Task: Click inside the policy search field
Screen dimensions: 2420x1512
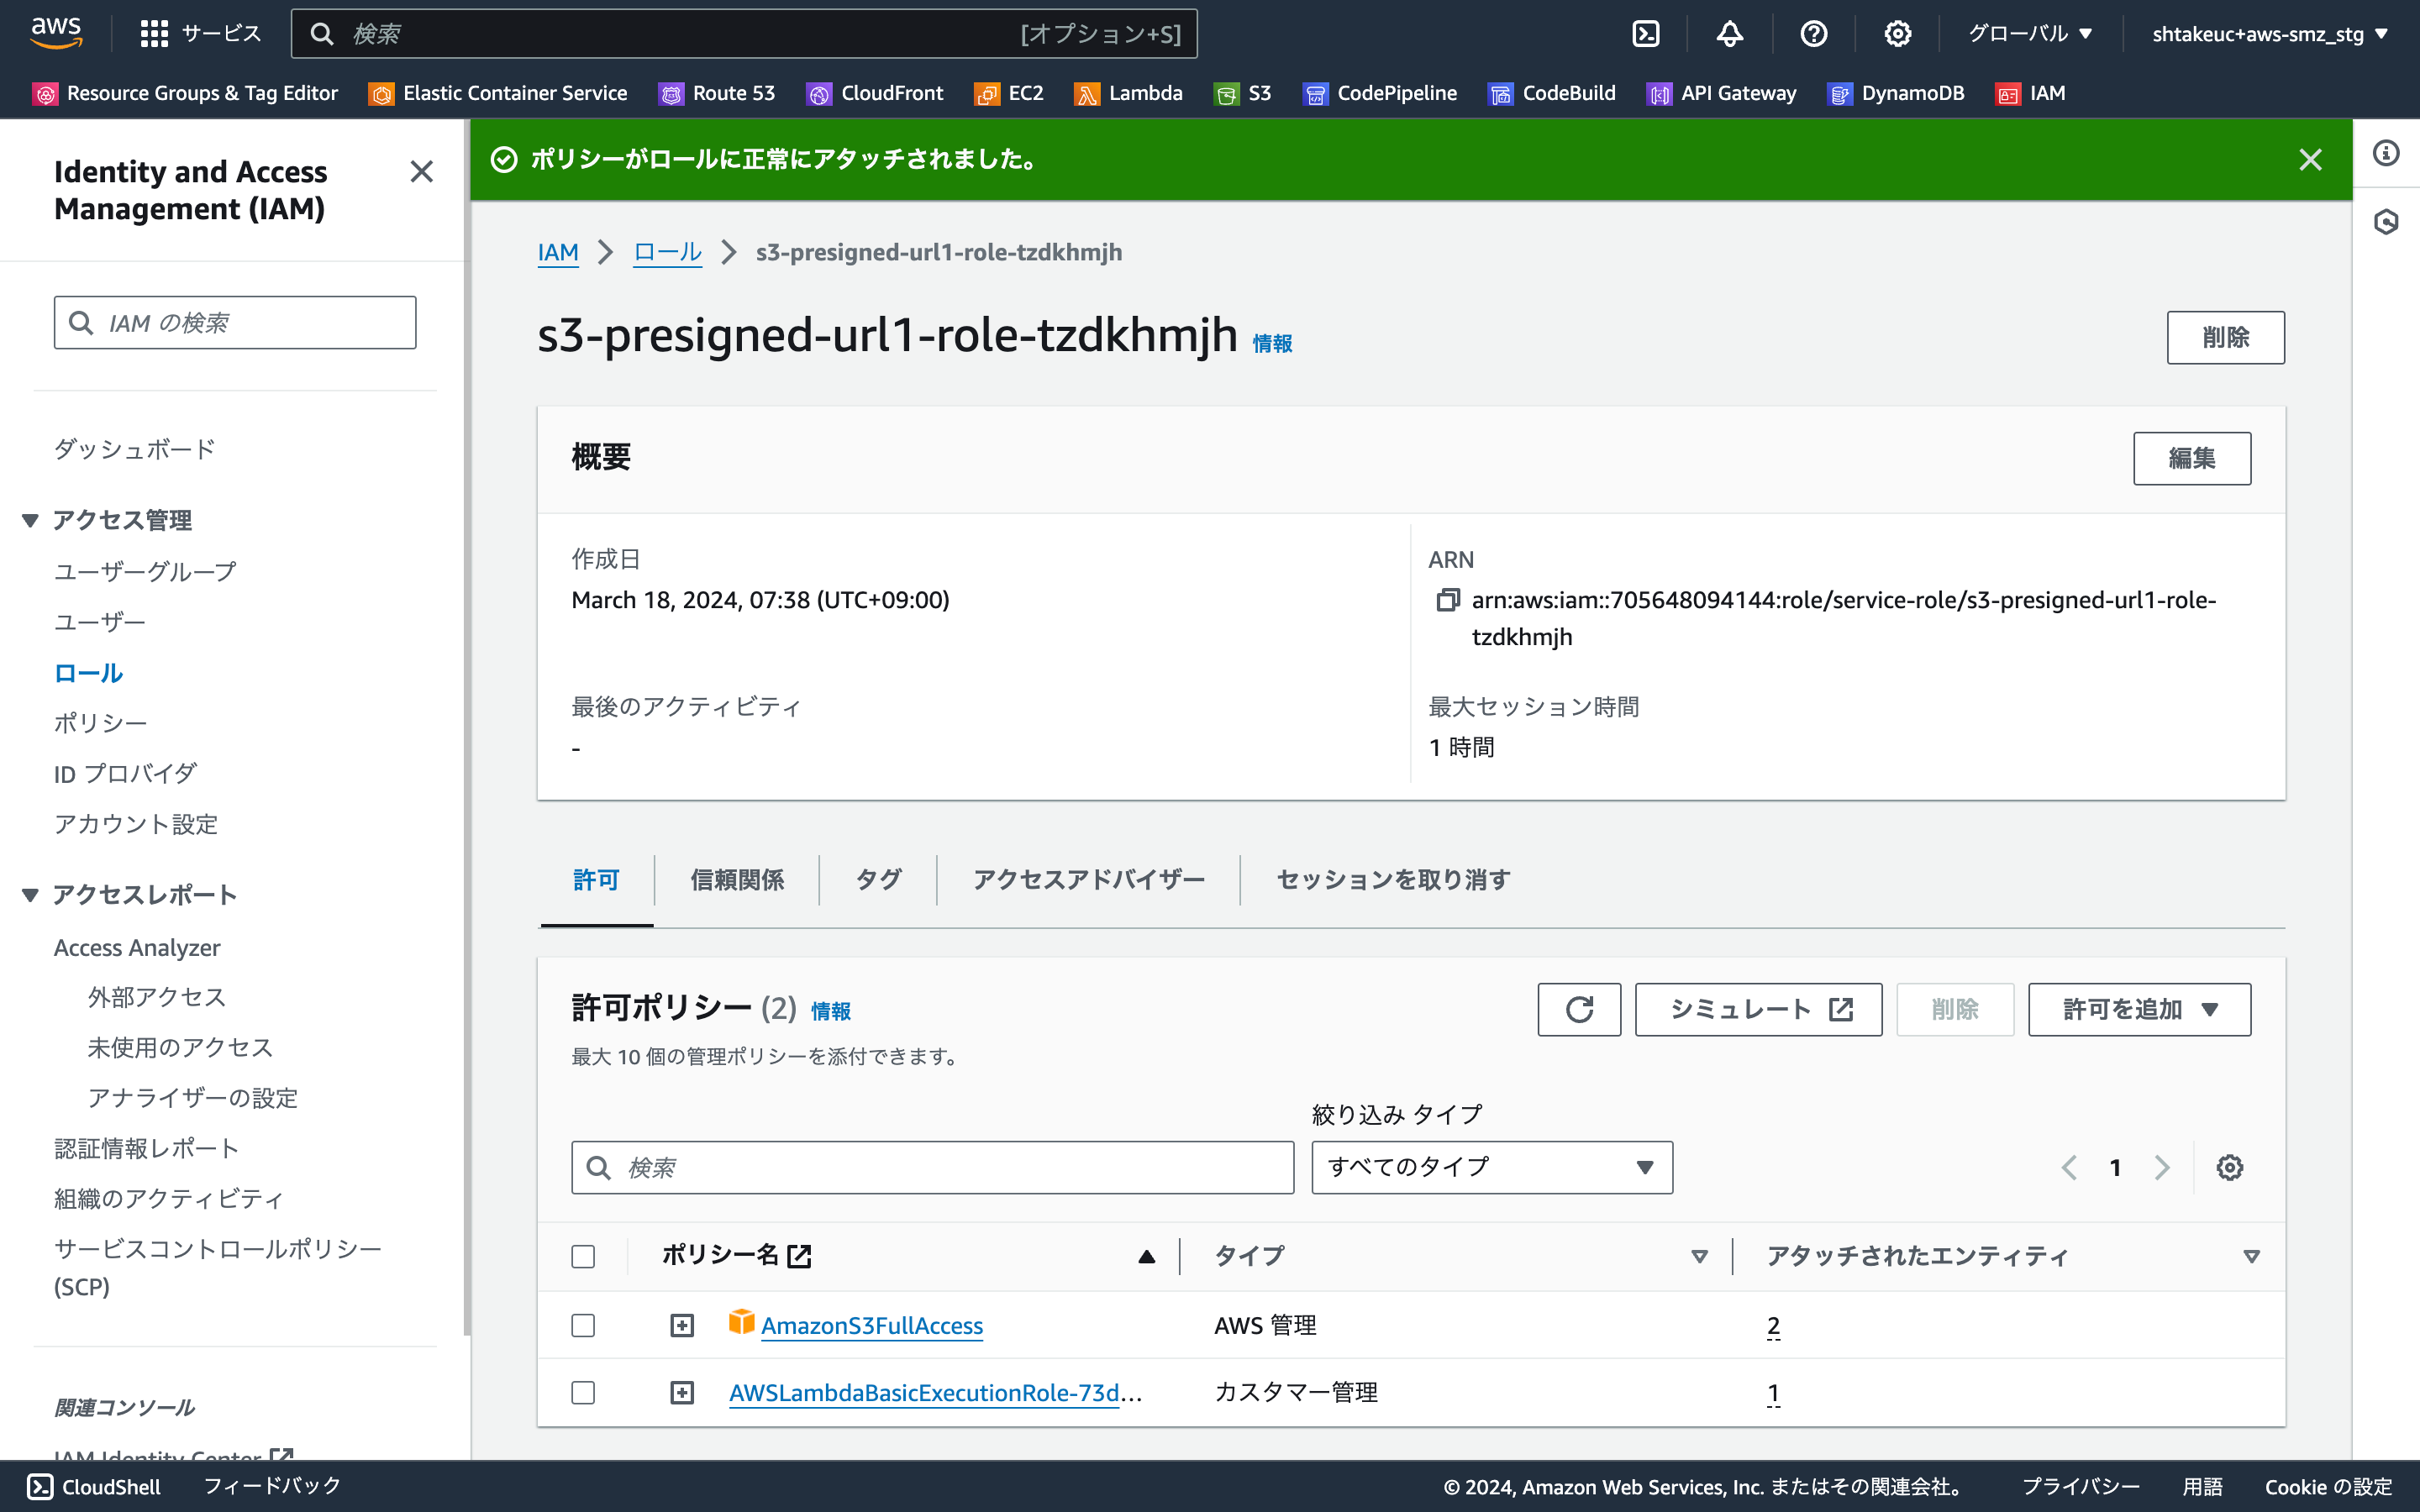Action: [x=930, y=1167]
